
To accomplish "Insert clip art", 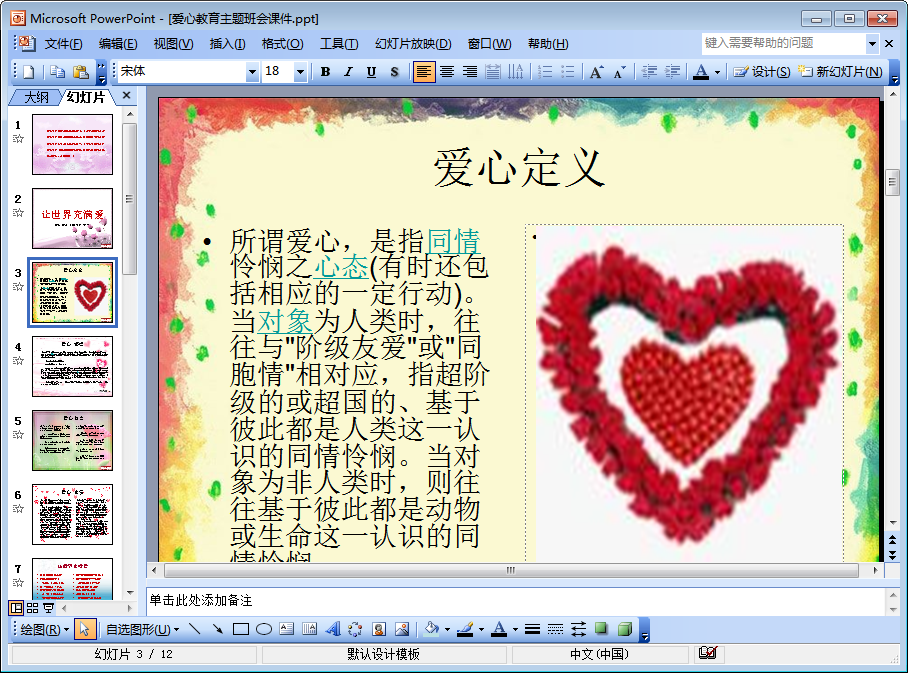I will (x=379, y=629).
